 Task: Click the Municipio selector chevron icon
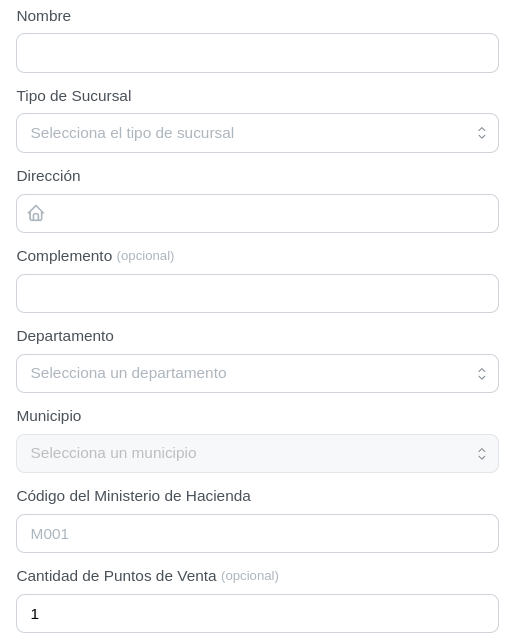(482, 453)
